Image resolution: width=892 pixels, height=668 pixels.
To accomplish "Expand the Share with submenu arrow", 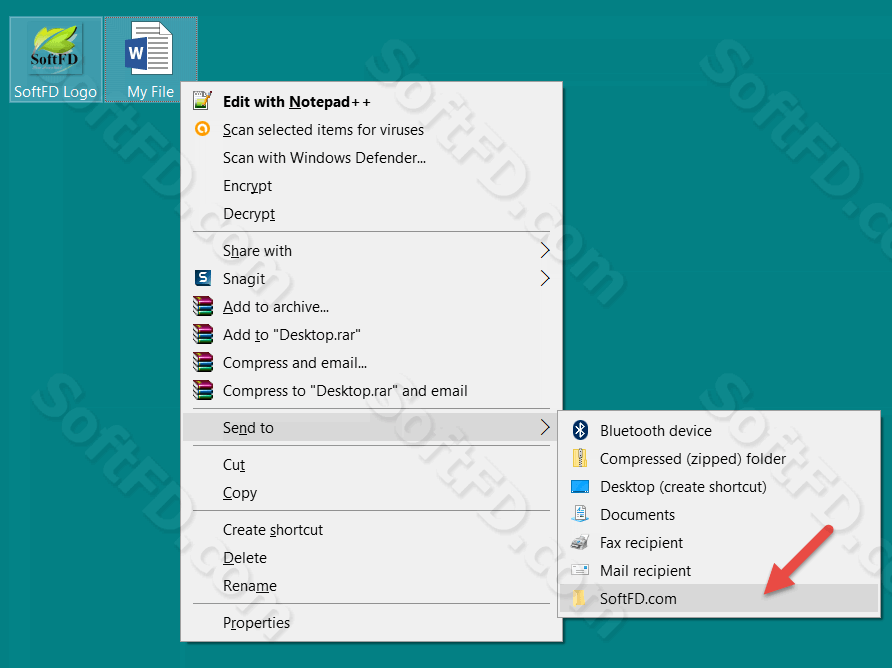I will click(x=544, y=250).
